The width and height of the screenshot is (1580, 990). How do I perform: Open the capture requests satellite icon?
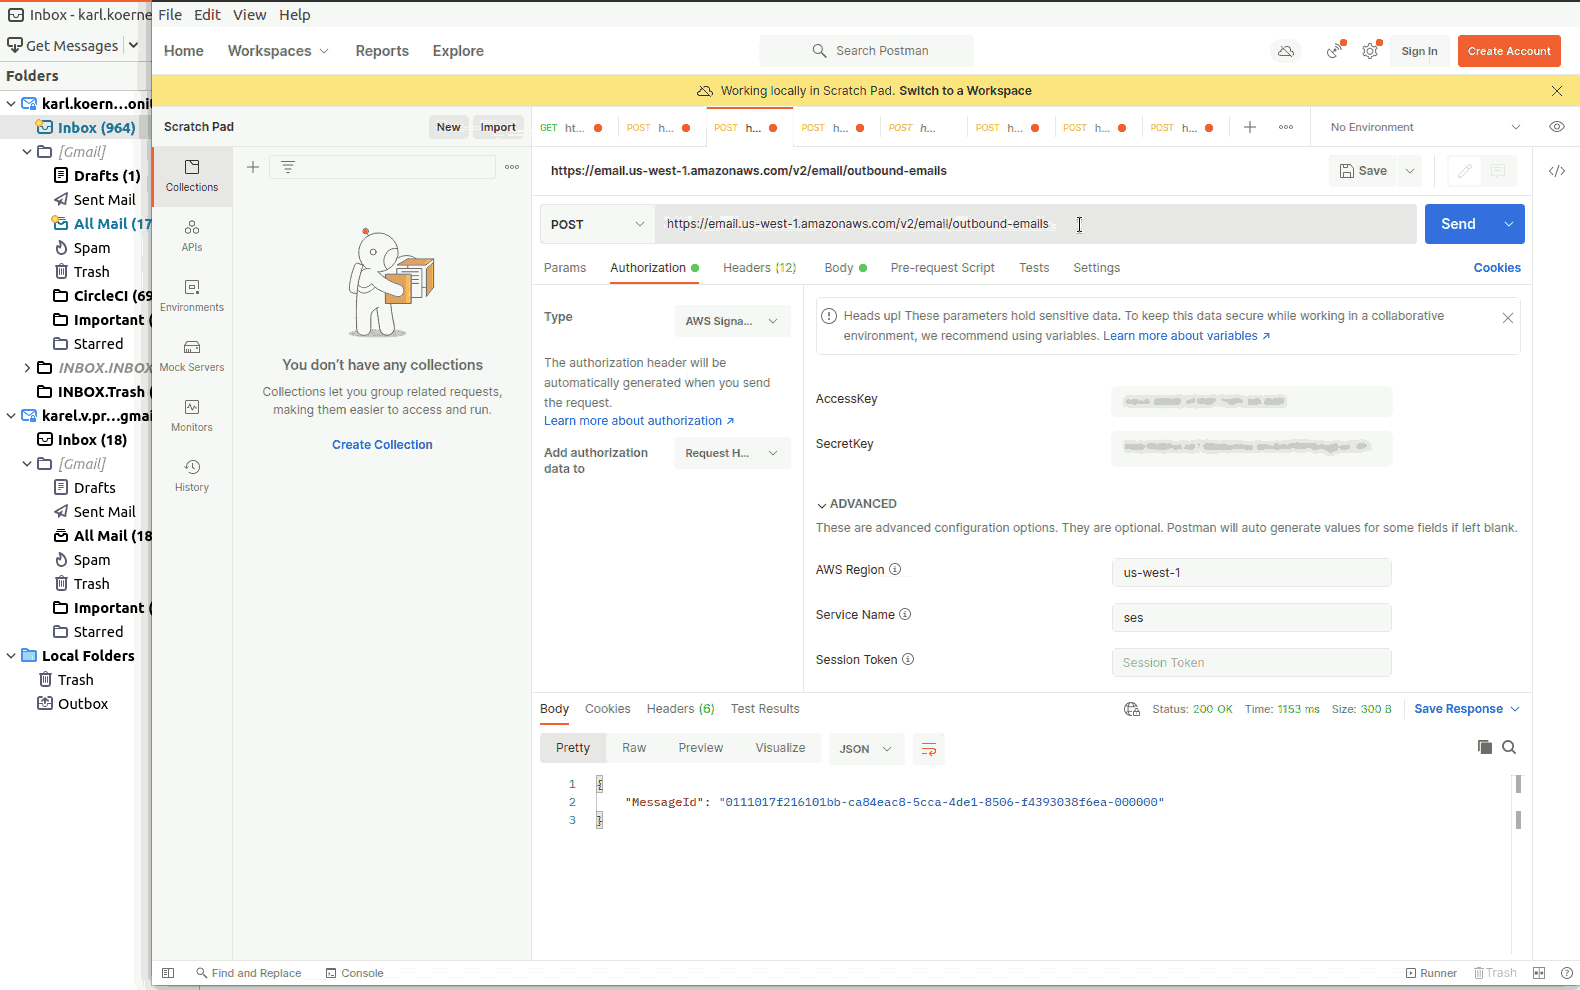tap(1335, 51)
